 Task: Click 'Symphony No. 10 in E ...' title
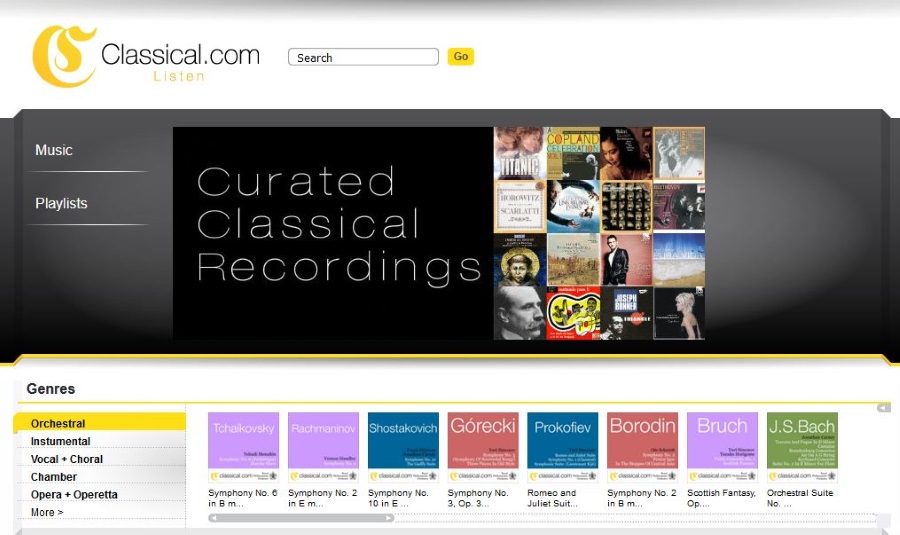[x=398, y=498]
